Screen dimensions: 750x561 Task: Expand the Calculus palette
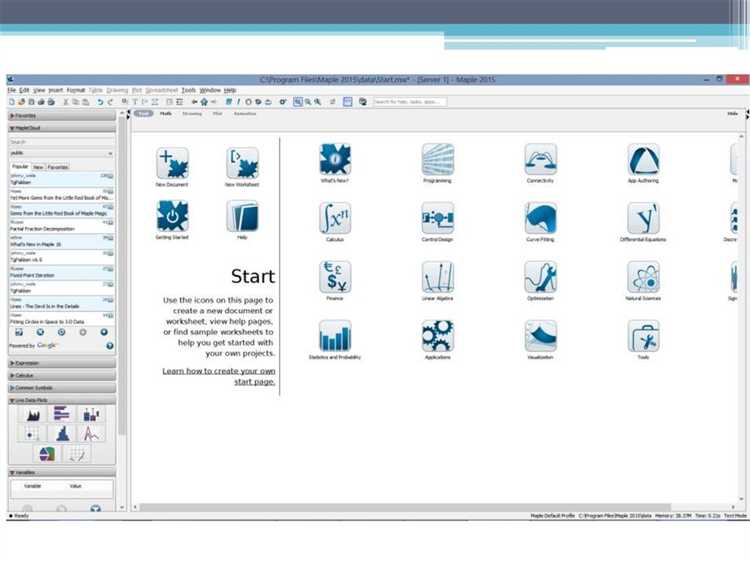click(x=62, y=376)
